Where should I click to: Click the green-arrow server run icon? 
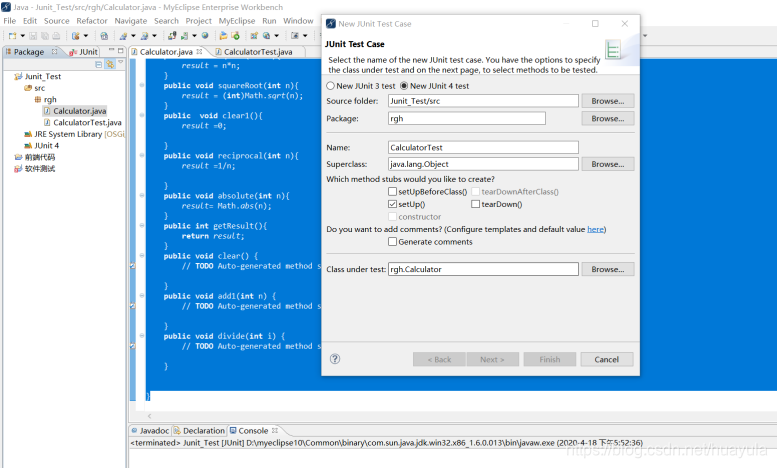184,36
